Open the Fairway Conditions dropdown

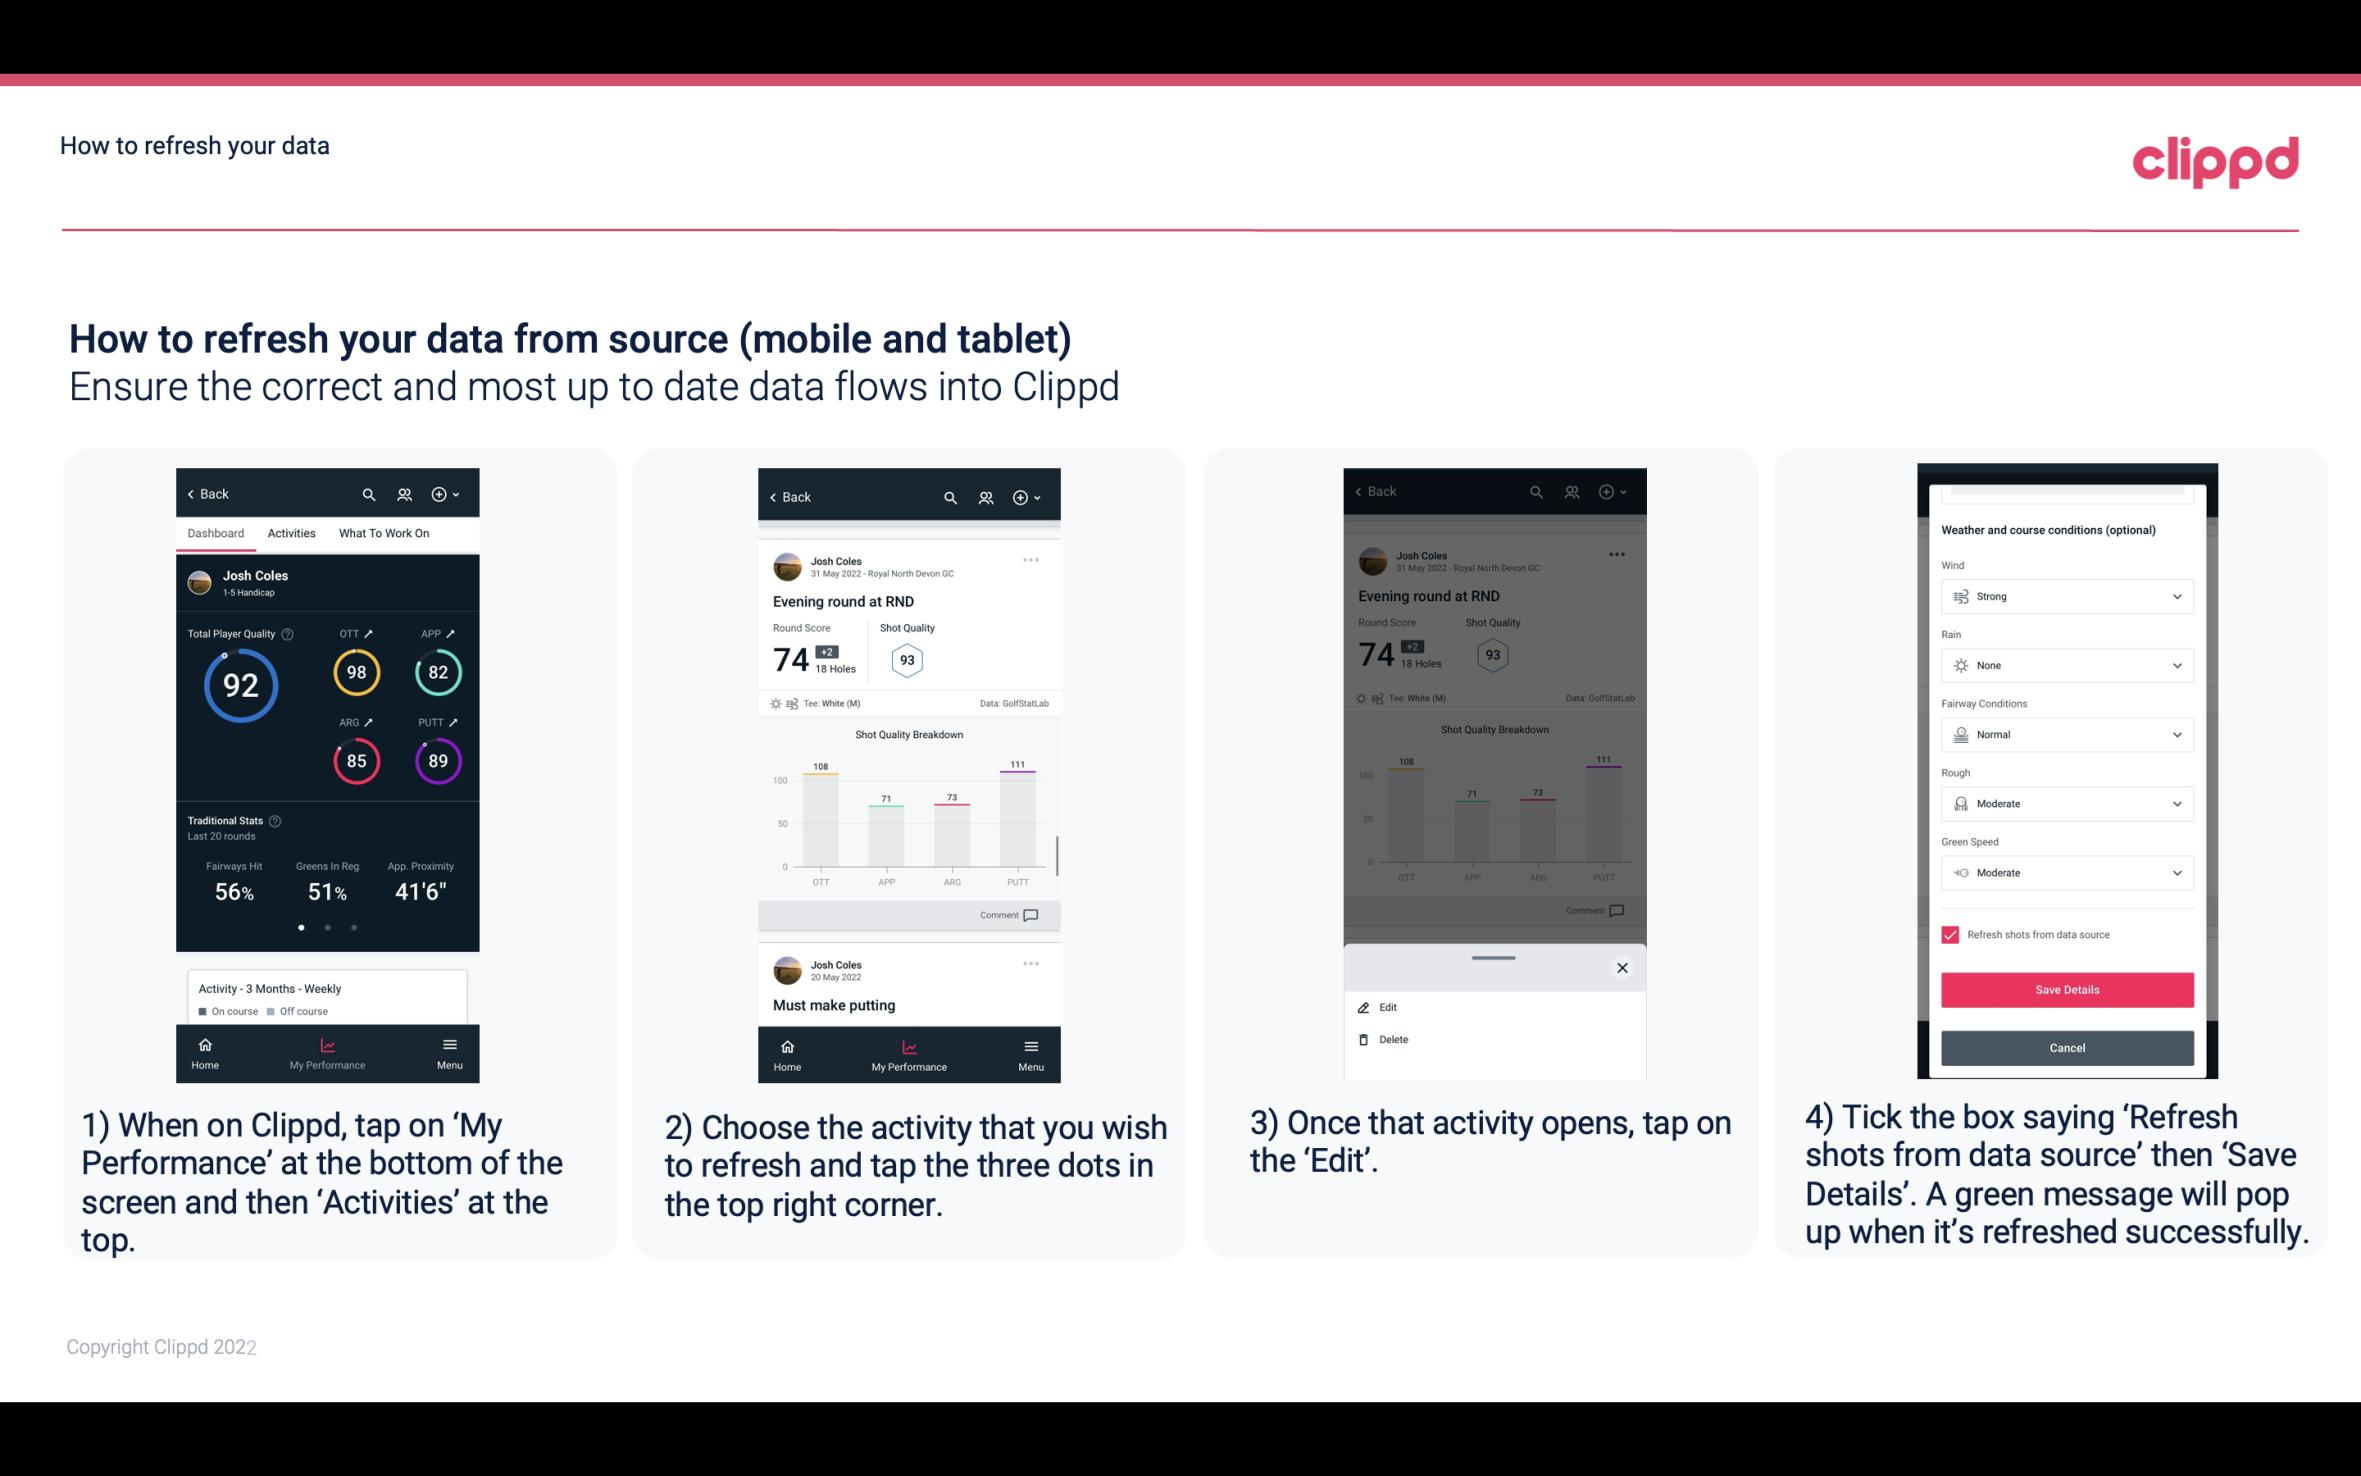[x=2064, y=735]
